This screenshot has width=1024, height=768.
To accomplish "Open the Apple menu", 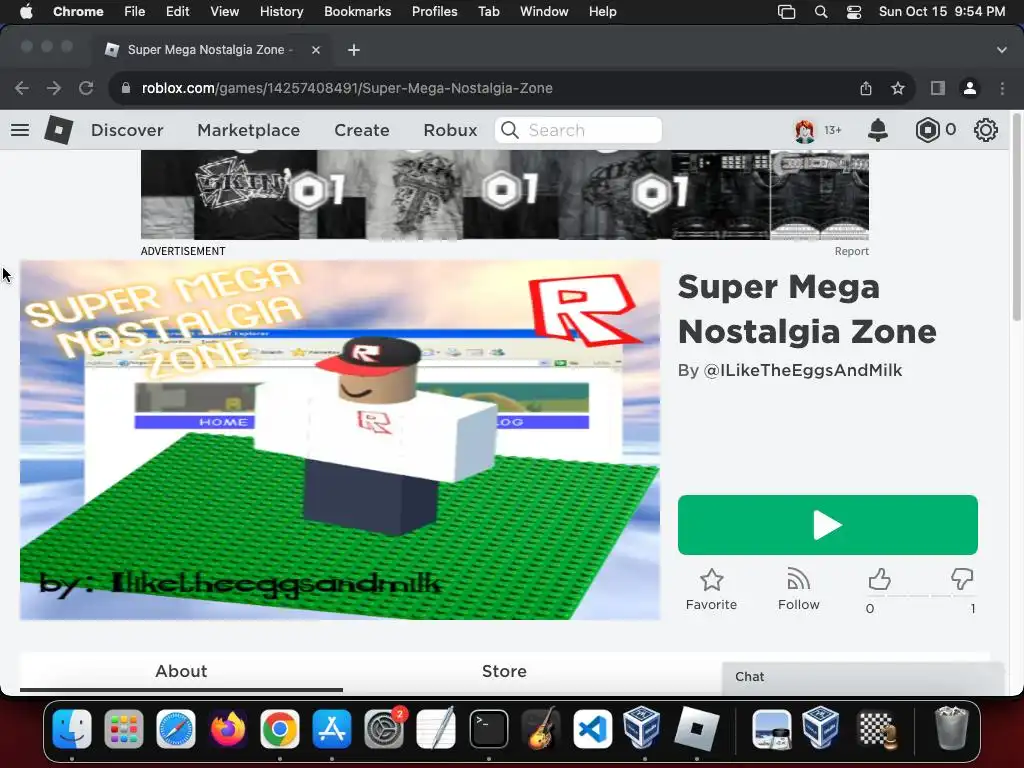I will (x=26, y=12).
